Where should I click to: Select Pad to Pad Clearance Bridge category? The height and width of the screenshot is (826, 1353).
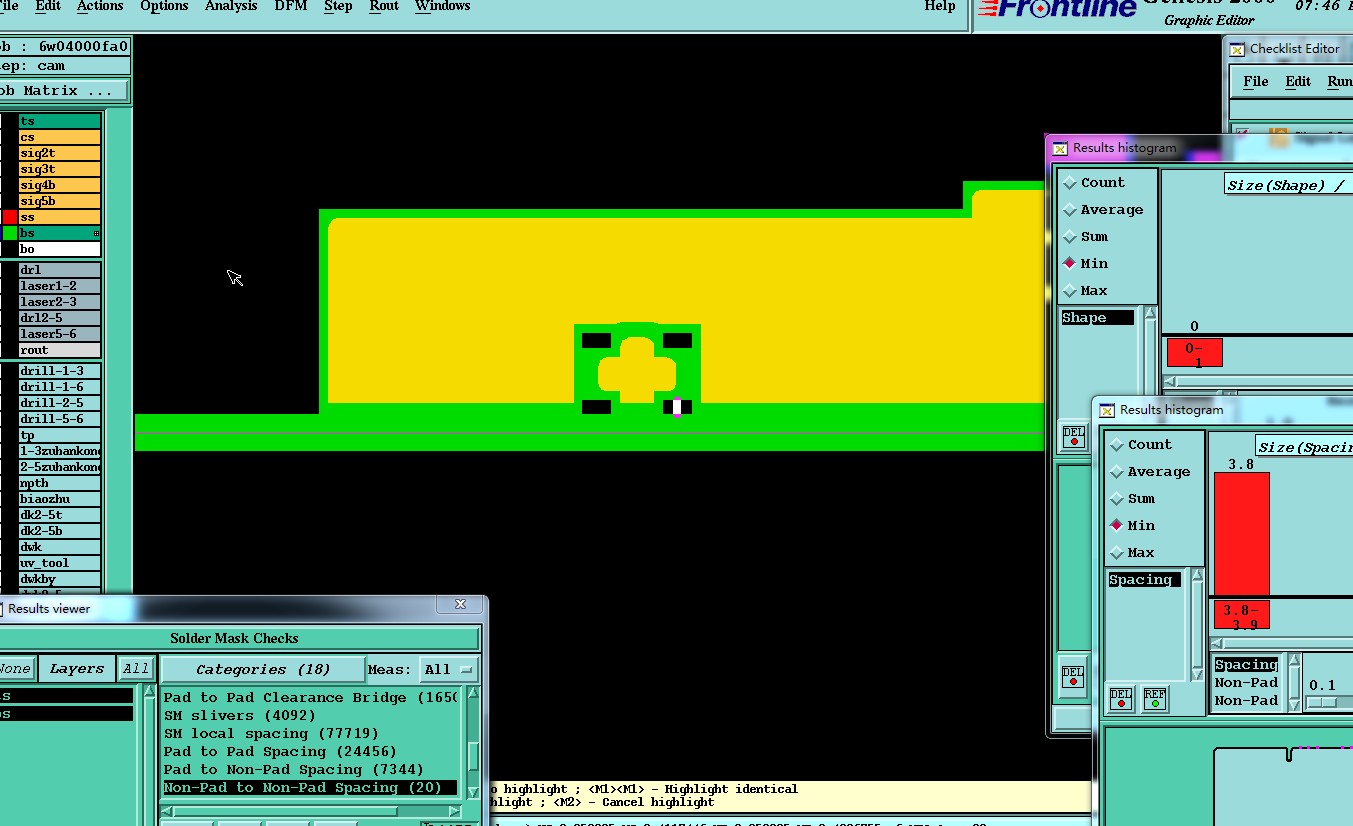310,698
